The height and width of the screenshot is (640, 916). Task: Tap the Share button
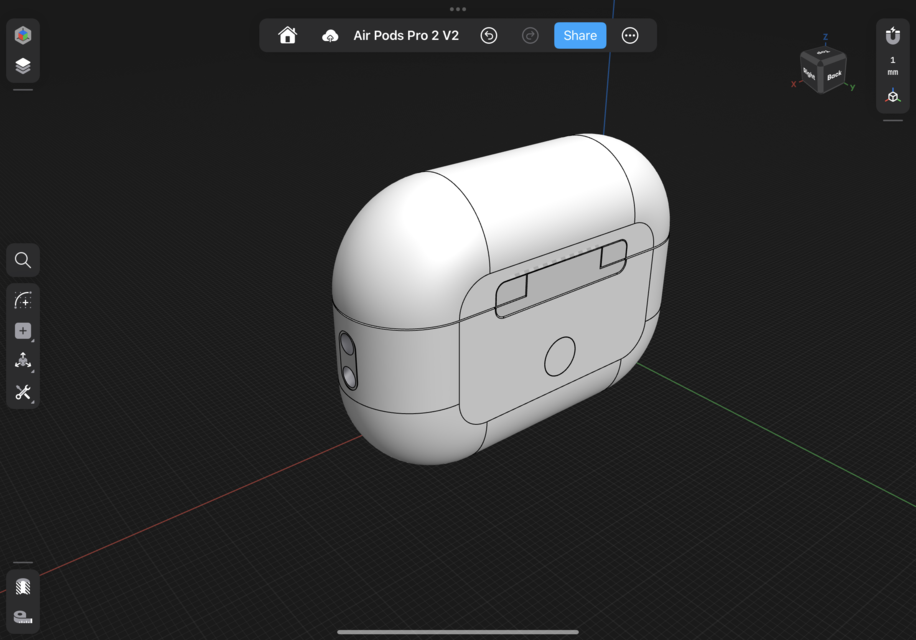[x=580, y=35]
